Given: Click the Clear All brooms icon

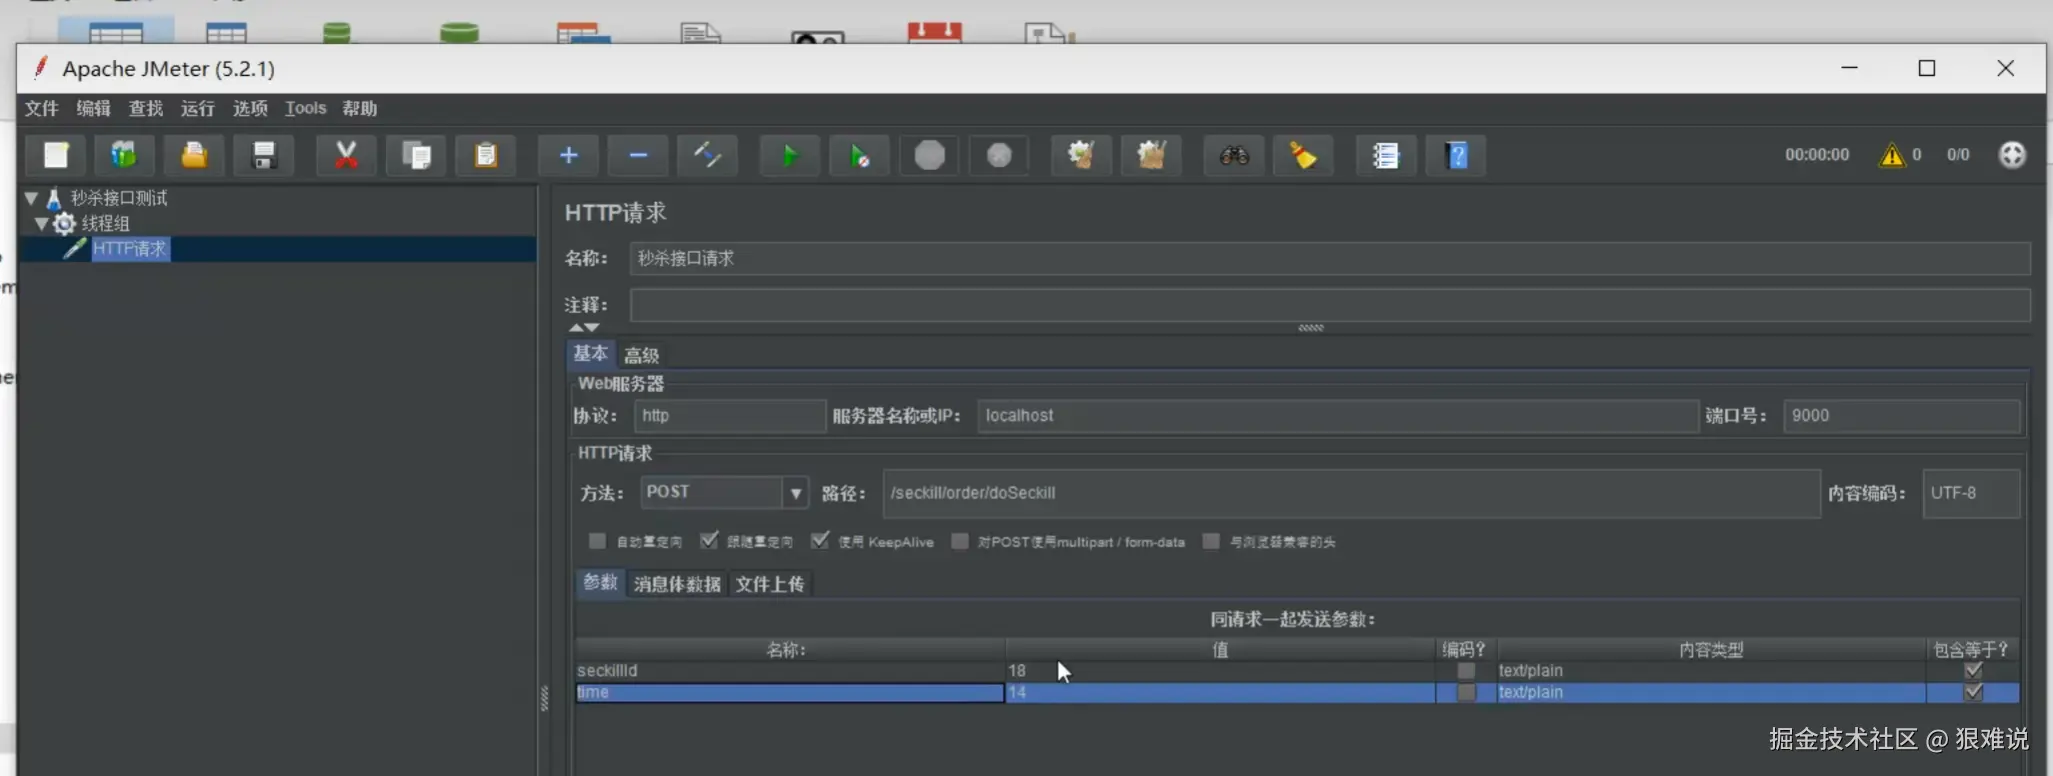Looking at the screenshot, I should 1151,155.
